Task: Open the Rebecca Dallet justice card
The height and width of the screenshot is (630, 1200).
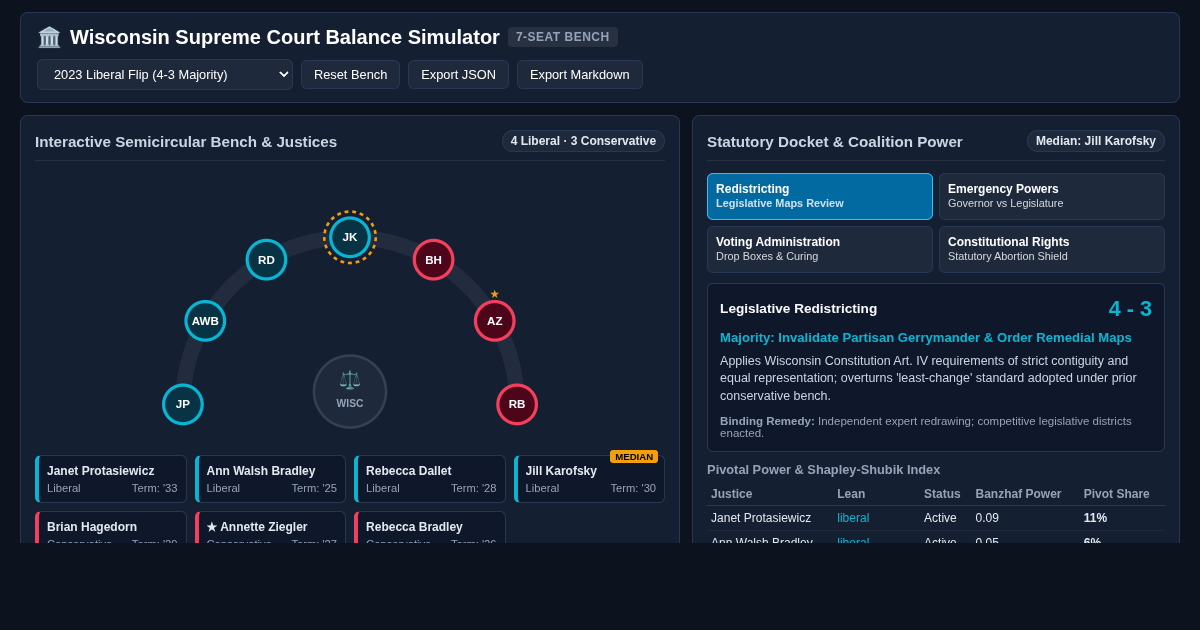Action: 430,479
